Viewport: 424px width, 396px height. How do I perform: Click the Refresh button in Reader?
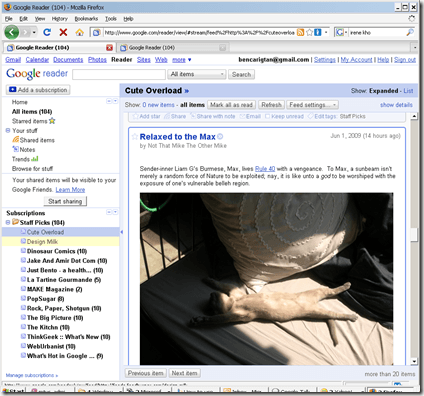pyautogui.click(x=271, y=105)
